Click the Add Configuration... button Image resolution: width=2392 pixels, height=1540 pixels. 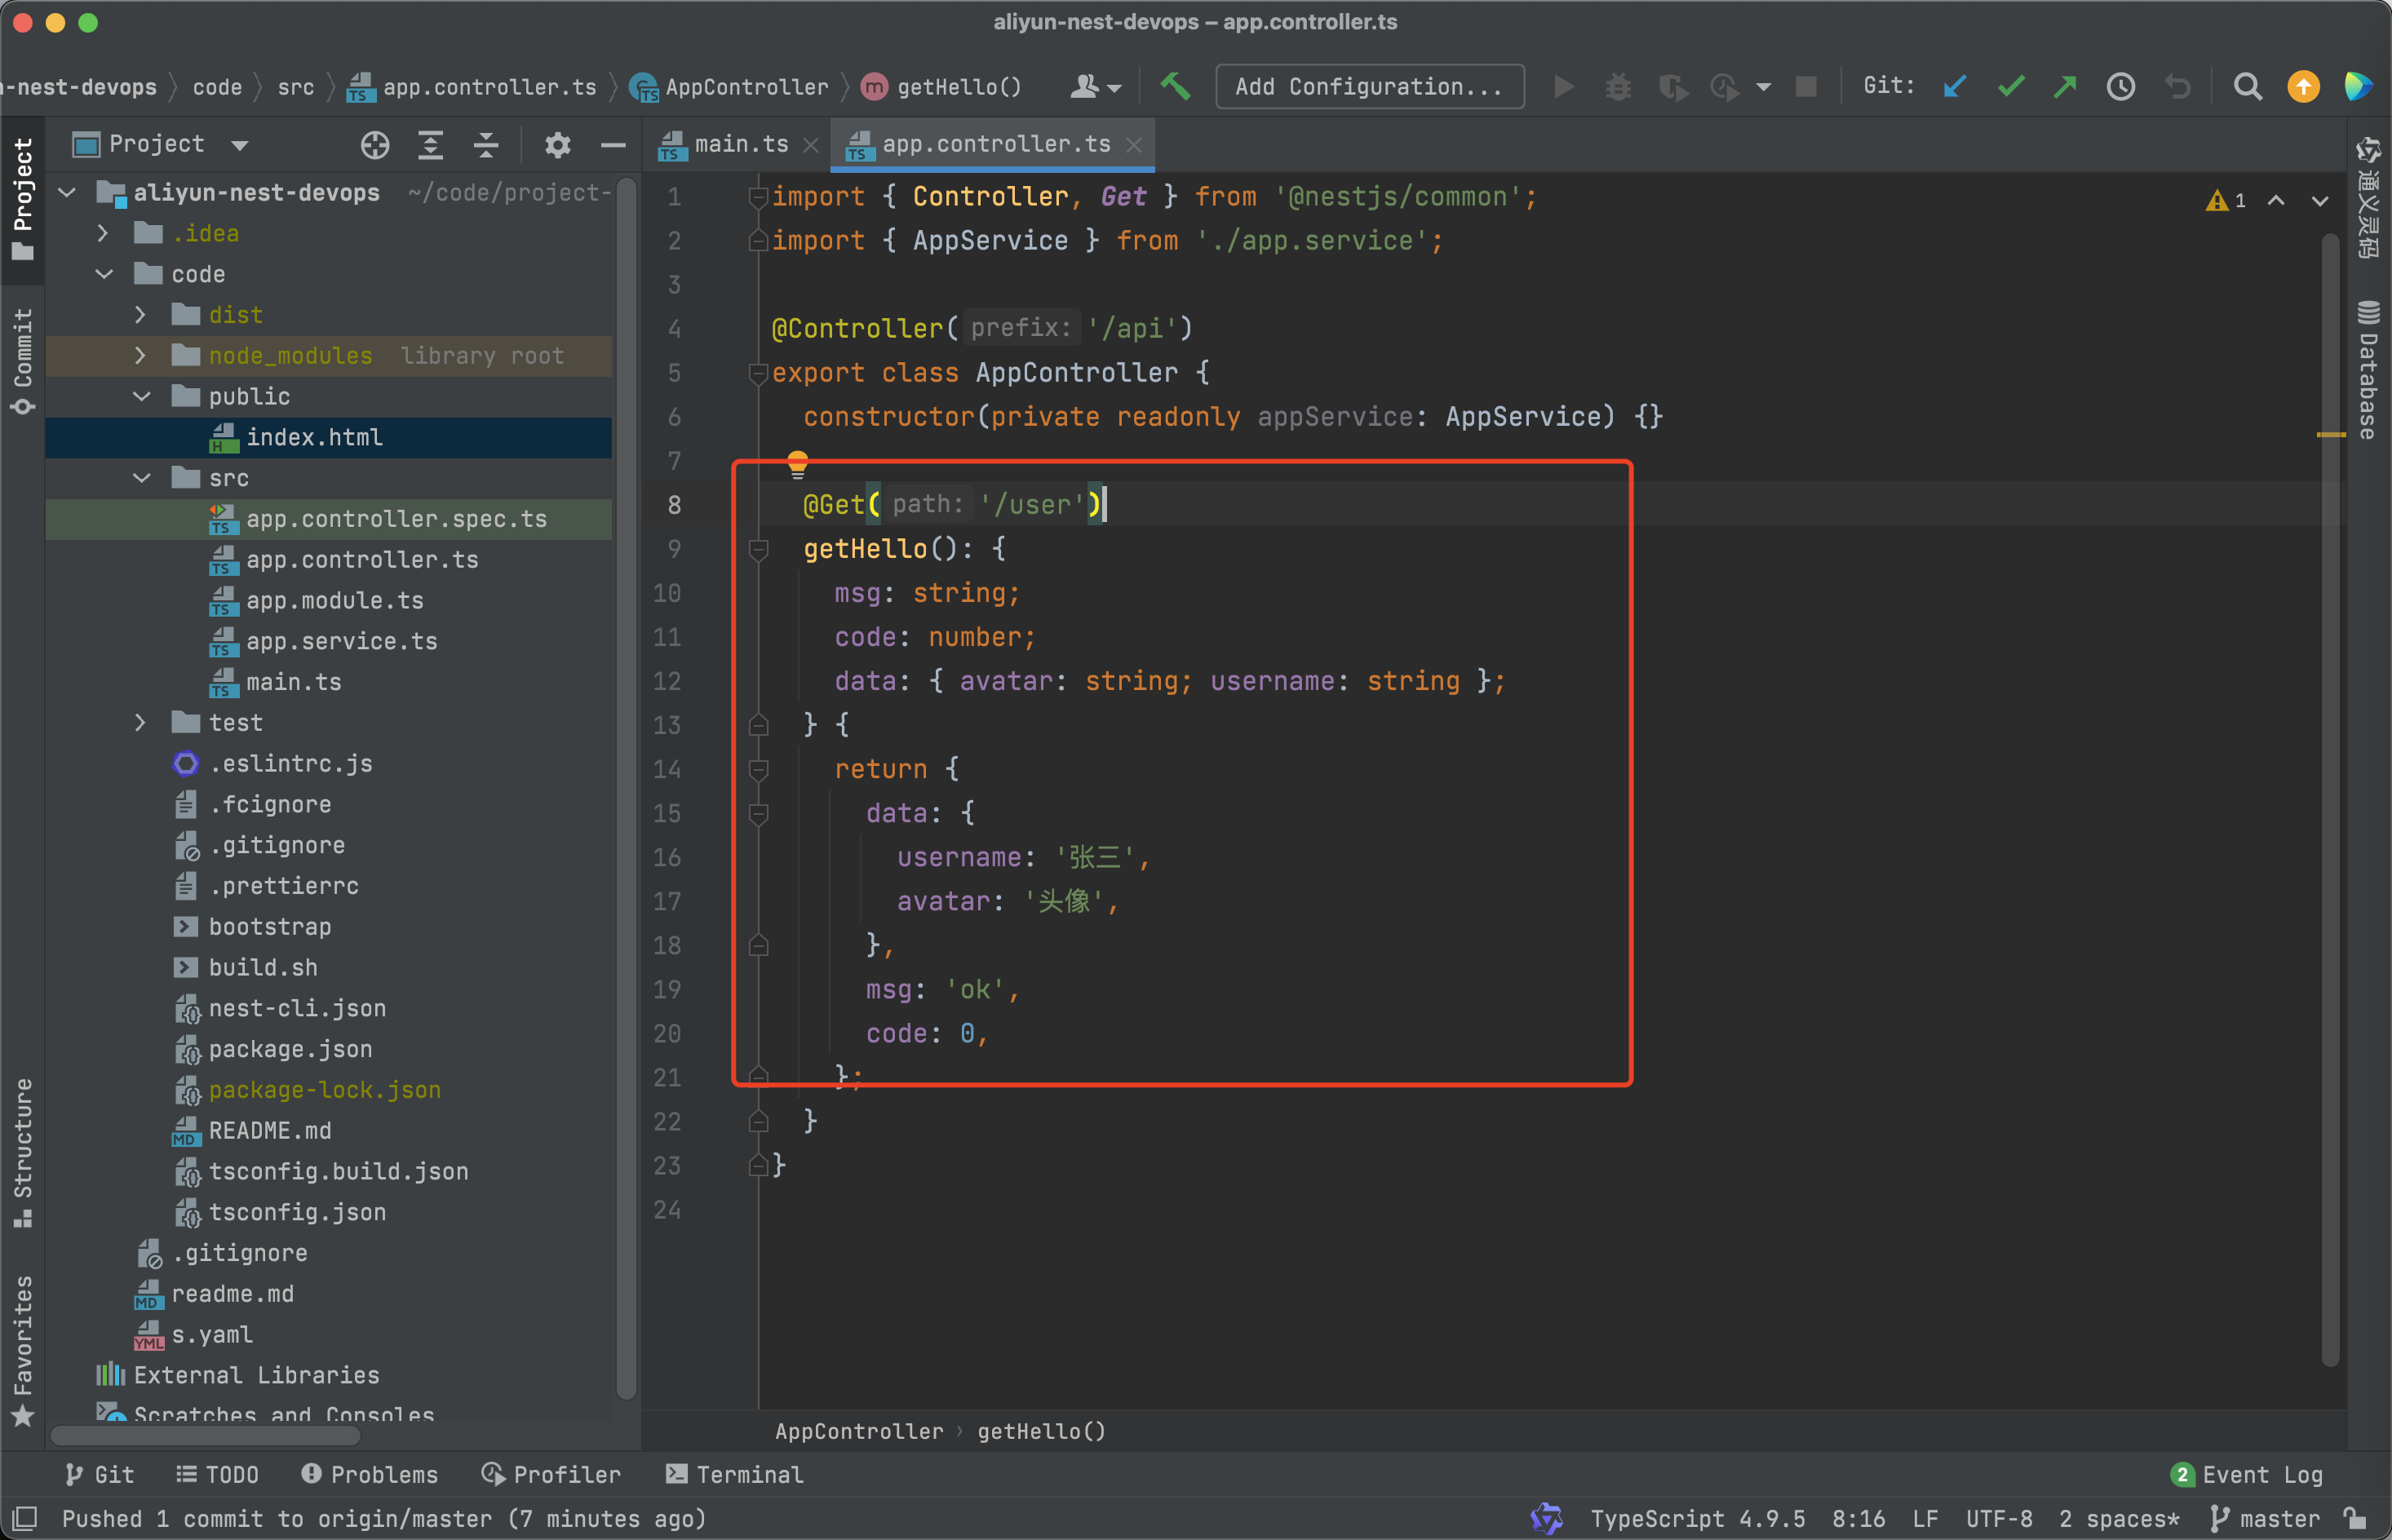1369,87
